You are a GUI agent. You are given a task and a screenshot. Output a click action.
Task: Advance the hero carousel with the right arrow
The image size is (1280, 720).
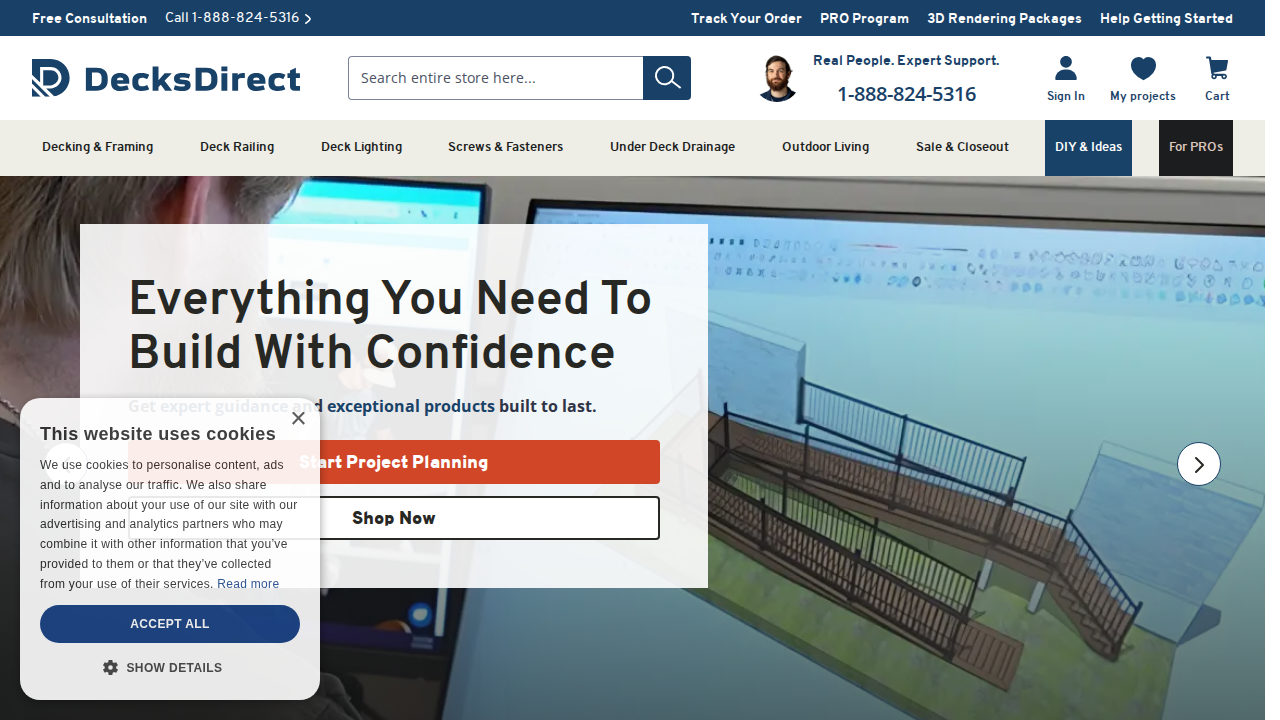[x=1198, y=464]
